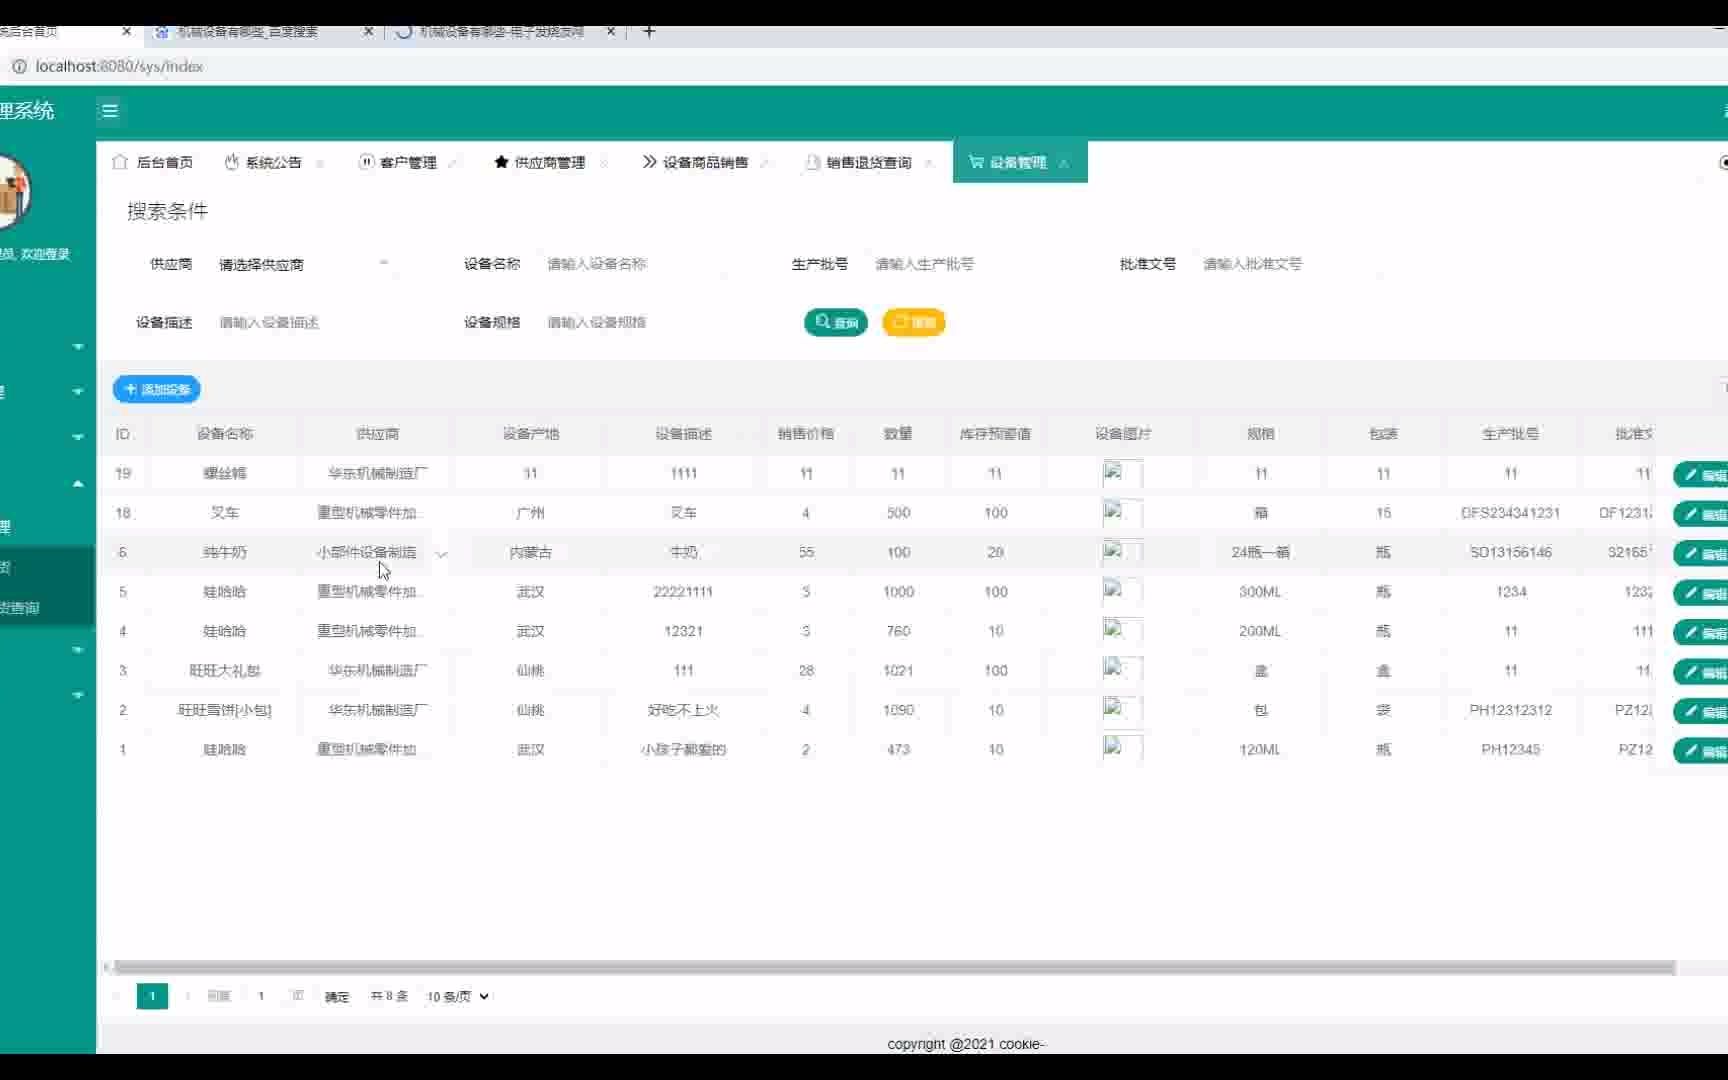This screenshot has width=1728, height=1080.
Task: Close the 系统公告 tab
Action: tap(320, 163)
